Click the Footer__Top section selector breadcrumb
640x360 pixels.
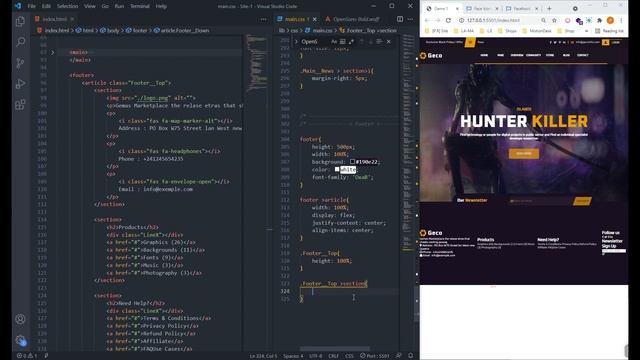pos(368,30)
